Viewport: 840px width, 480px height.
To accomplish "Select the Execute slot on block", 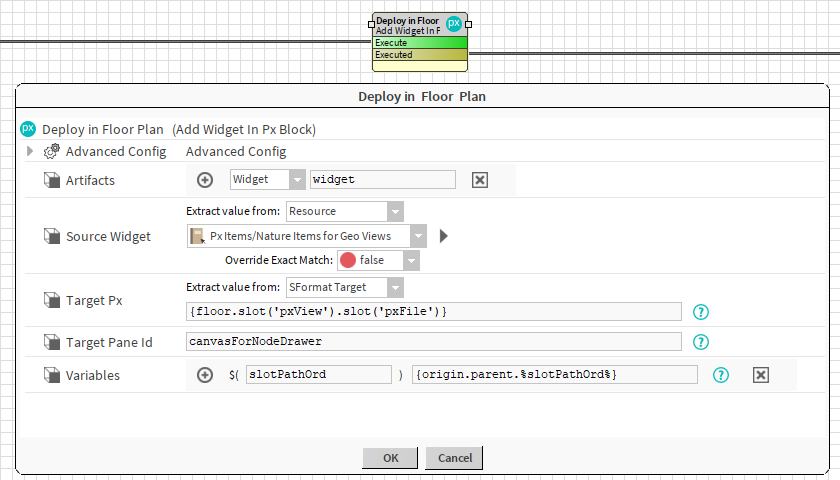I will (x=419, y=43).
